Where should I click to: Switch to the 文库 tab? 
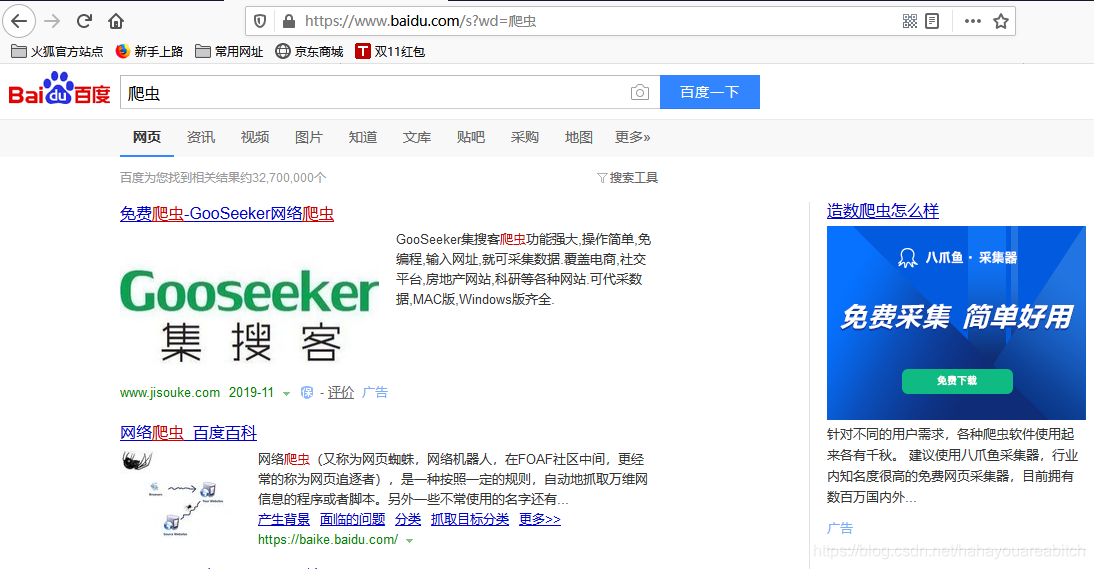point(417,137)
